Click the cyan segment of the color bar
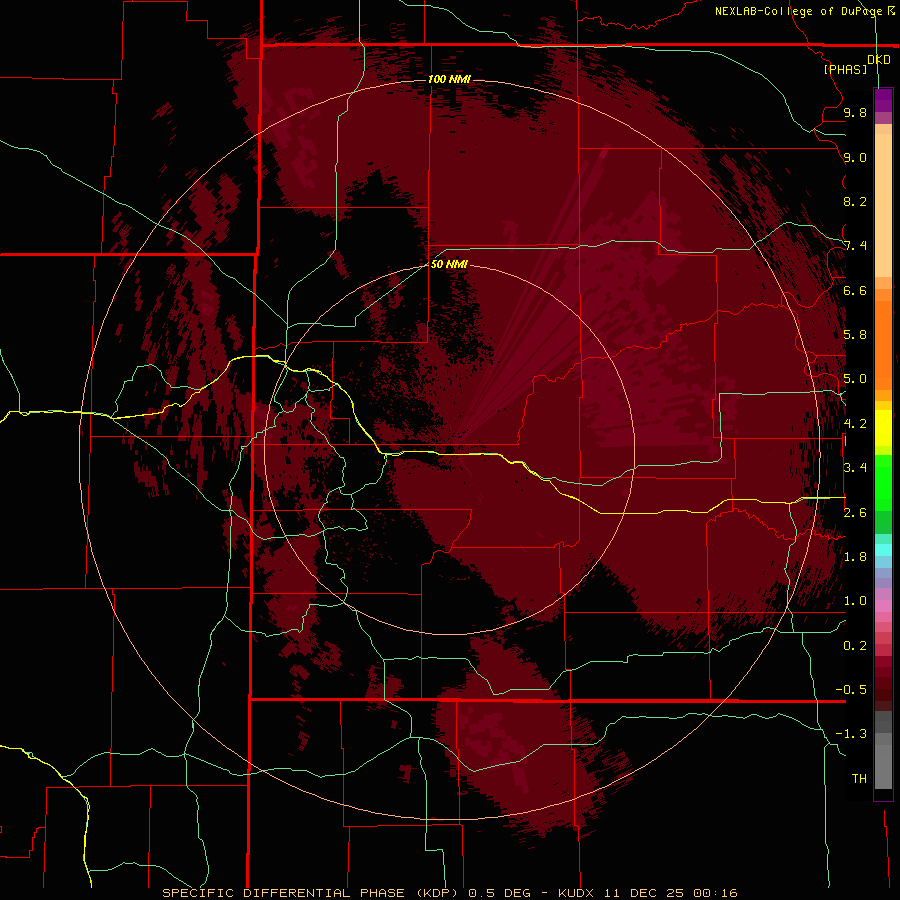 [x=883, y=549]
